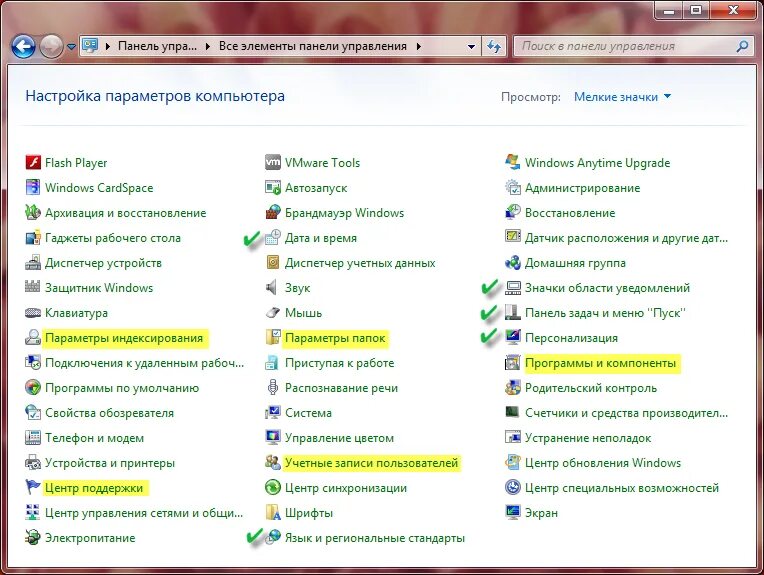
Task: Open Панель задач и меню "Пуск" link
Action: (605, 312)
